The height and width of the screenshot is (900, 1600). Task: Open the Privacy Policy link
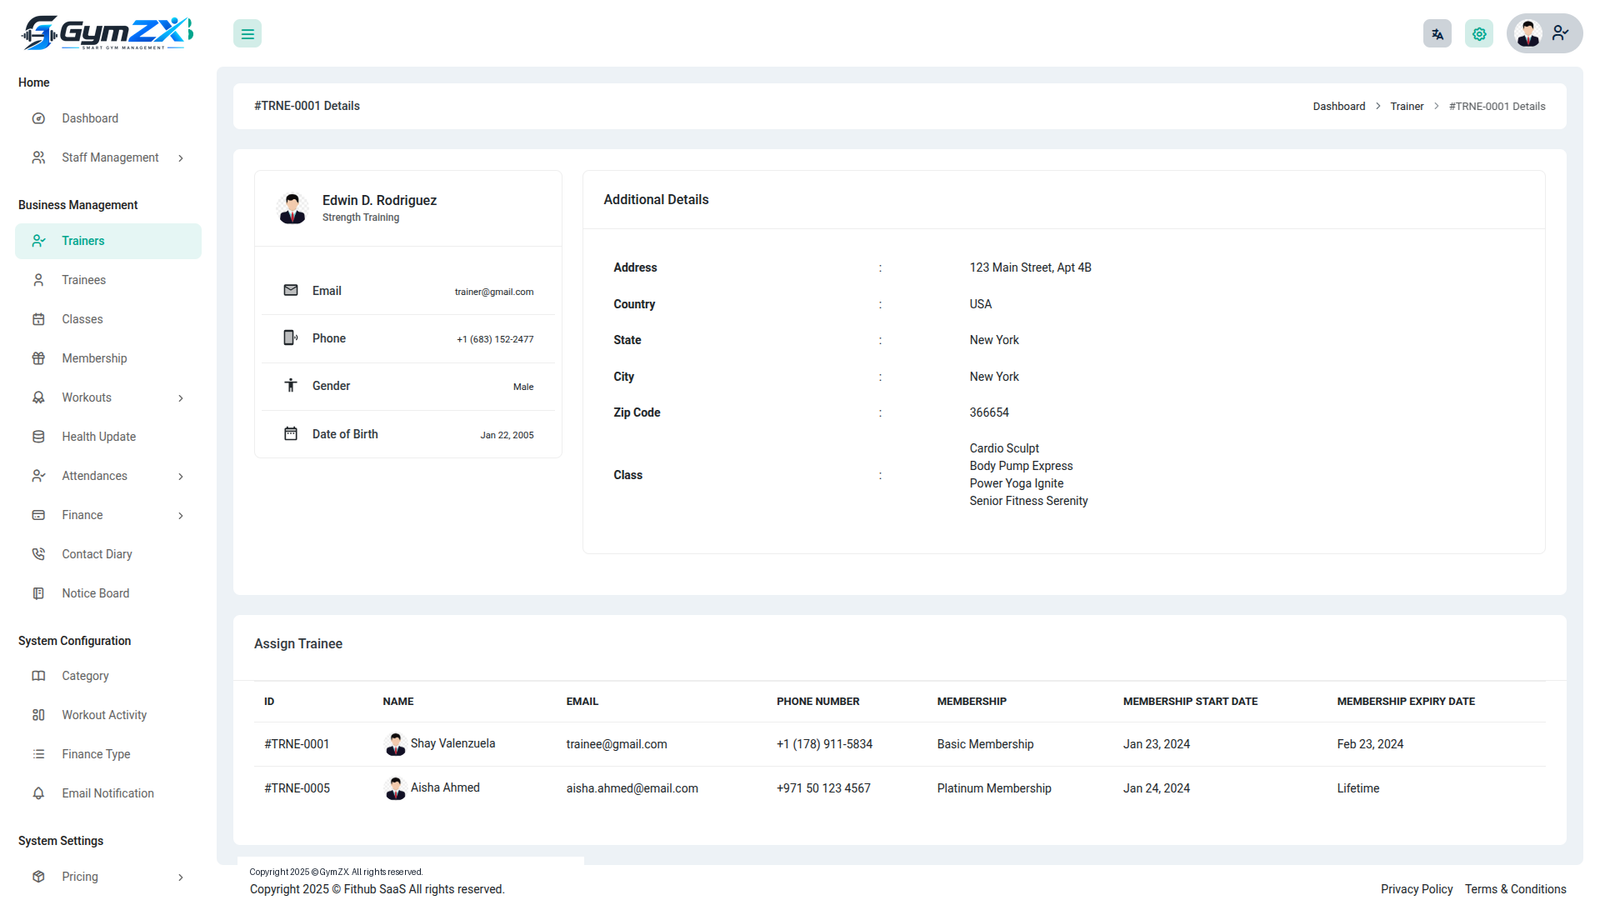1416,889
